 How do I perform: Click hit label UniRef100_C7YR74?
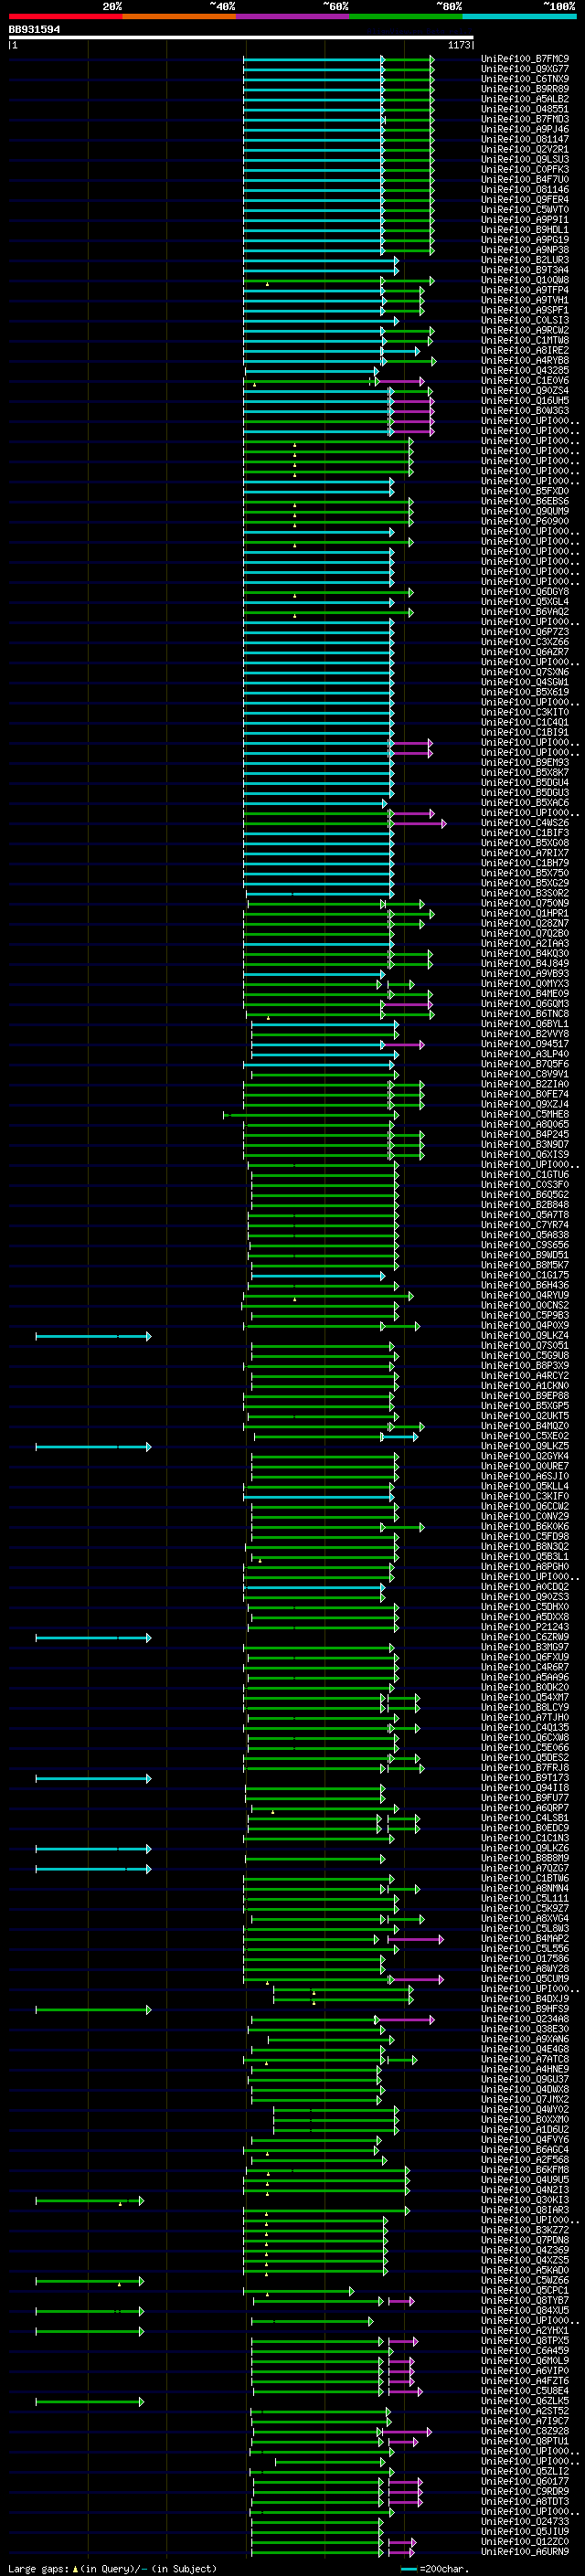[525, 1224]
